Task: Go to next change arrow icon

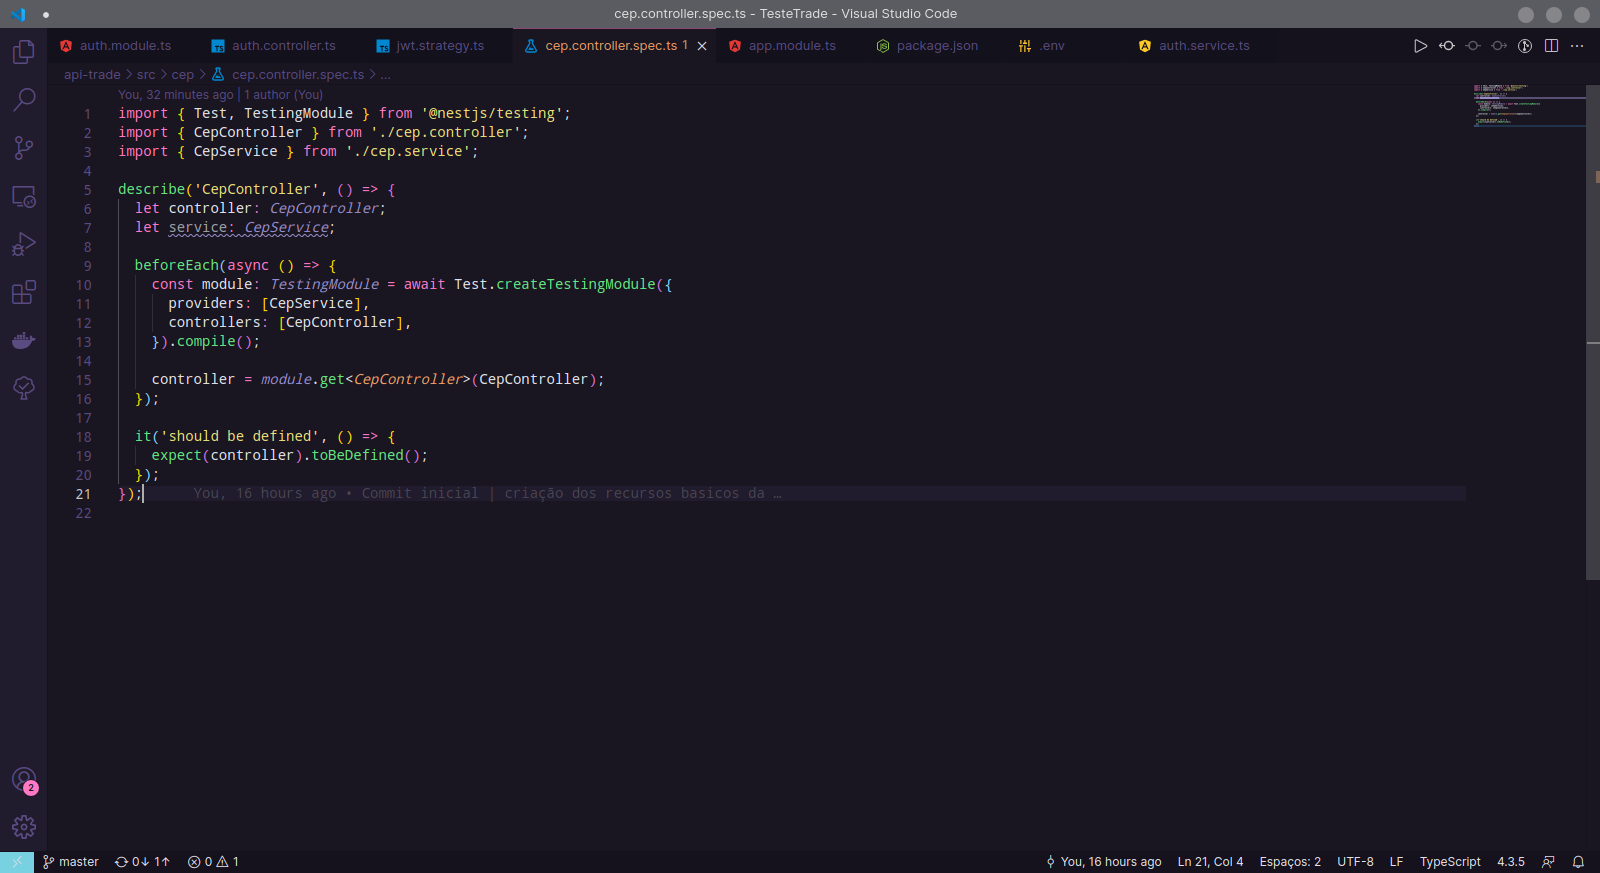Action: pos(1499,46)
